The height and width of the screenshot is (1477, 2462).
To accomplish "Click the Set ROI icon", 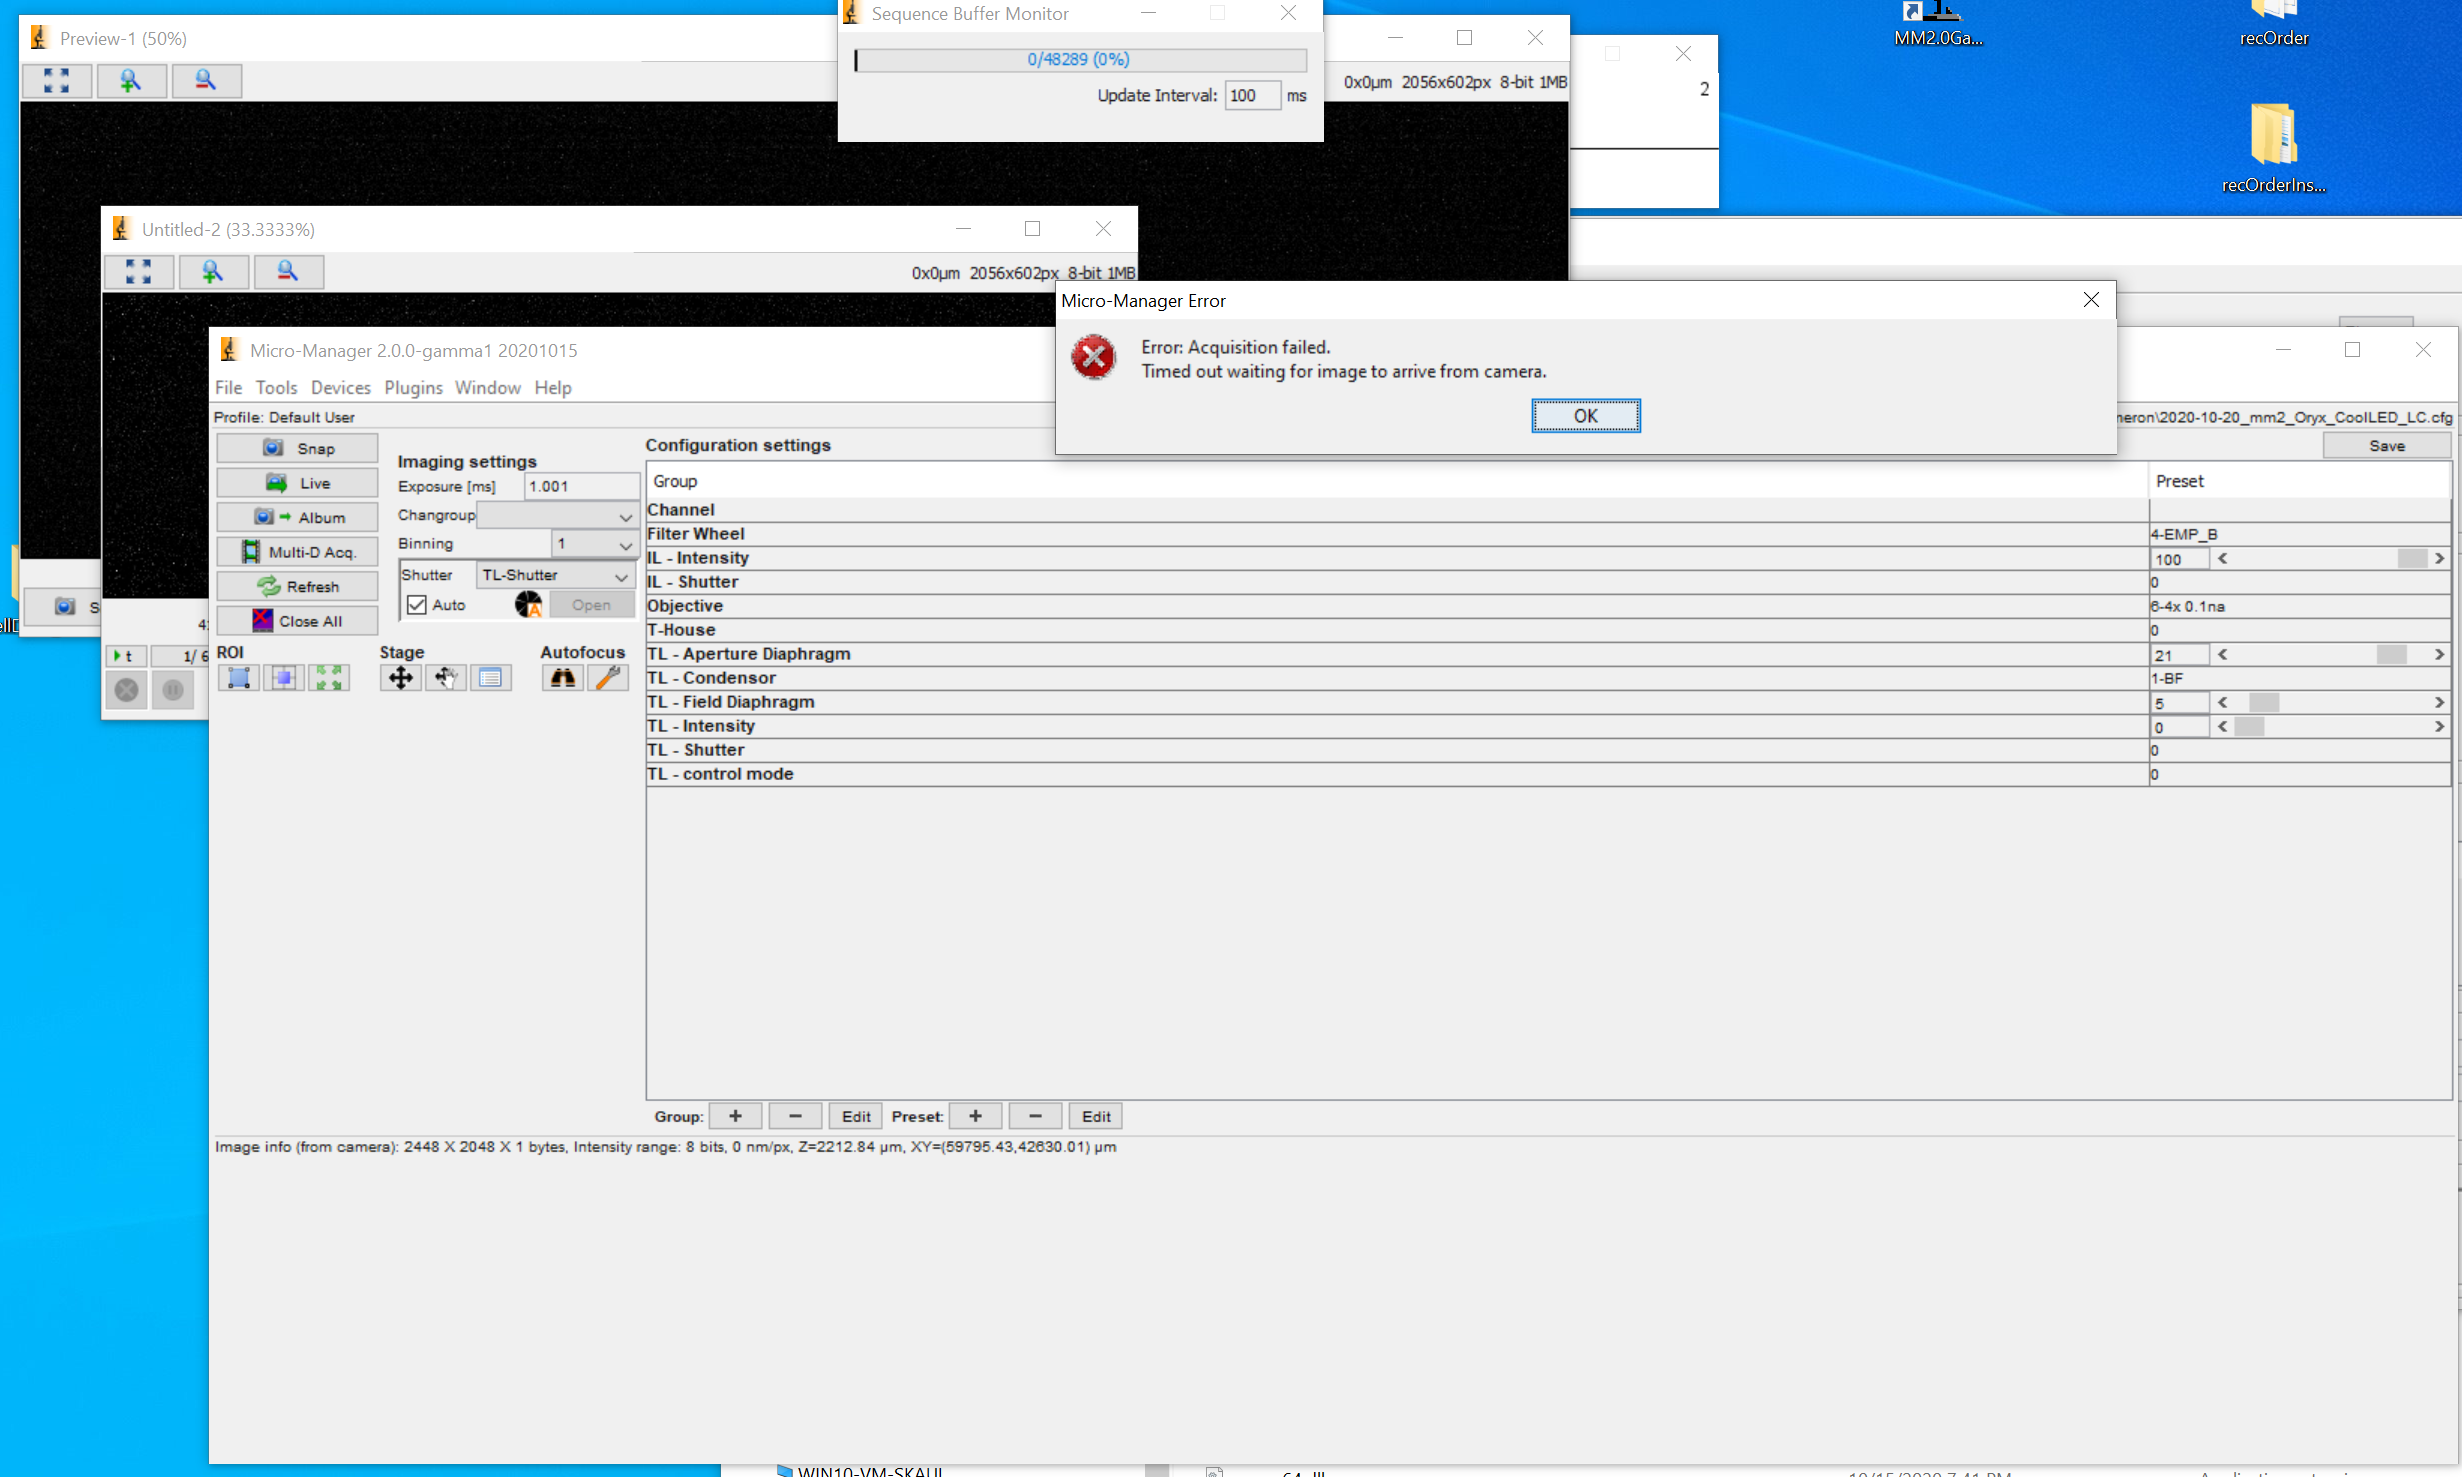I will [x=239, y=678].
